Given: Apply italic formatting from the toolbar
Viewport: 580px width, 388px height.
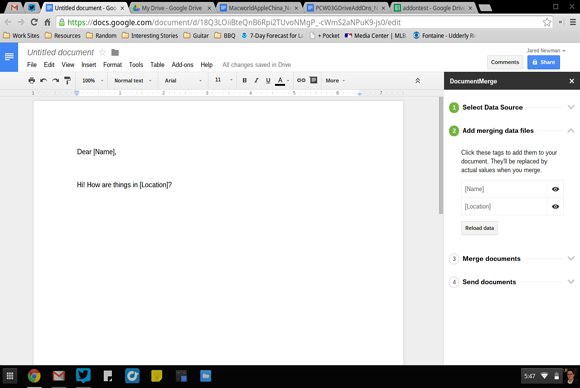Looking at the screenshot, I should [256, 80].
